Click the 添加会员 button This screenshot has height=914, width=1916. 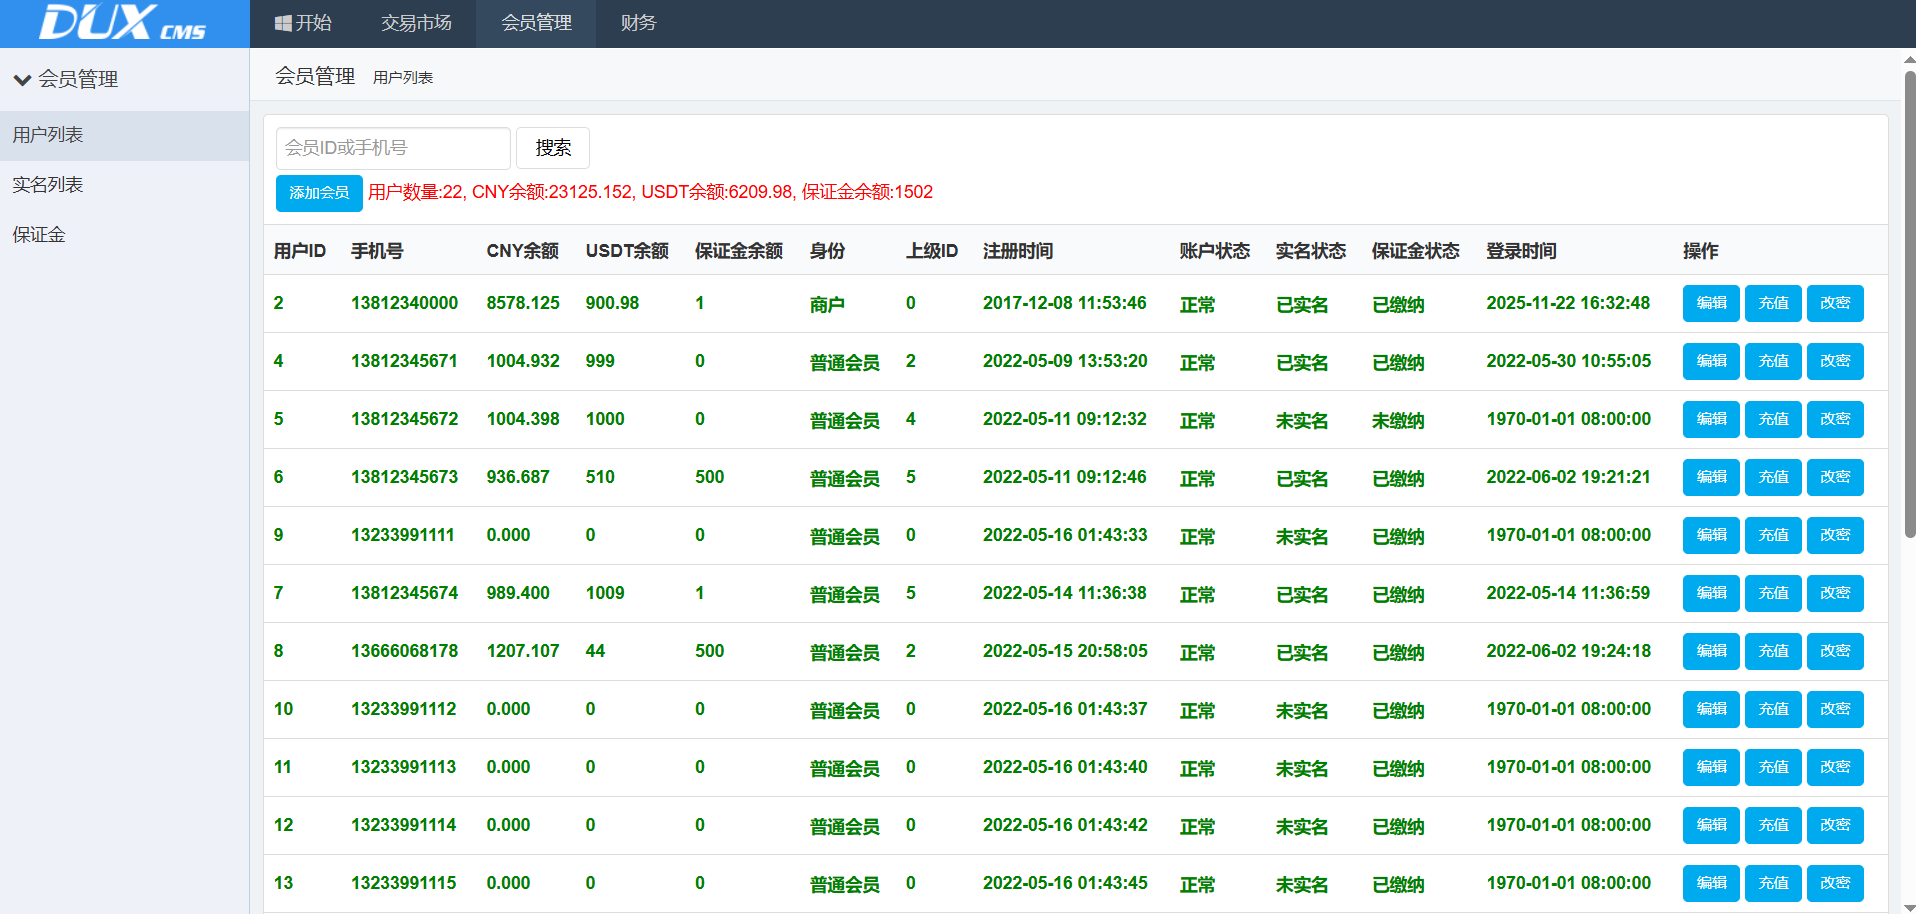click(319, 193)
